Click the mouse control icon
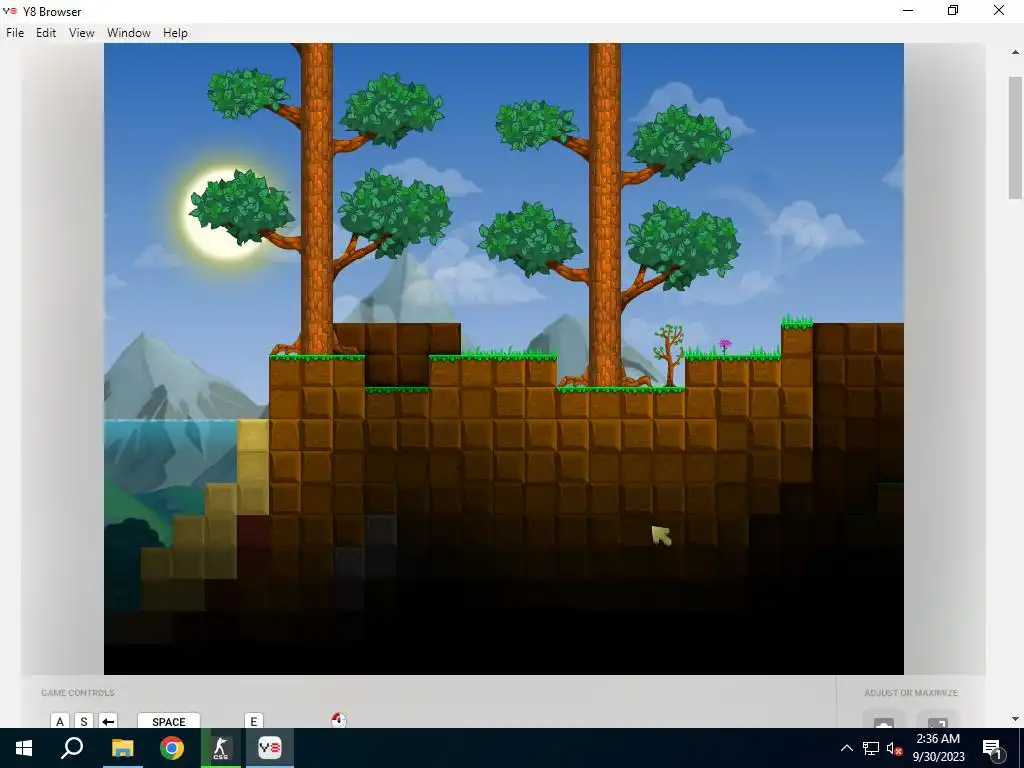1024x768 pixels. (x=338, y=720)
